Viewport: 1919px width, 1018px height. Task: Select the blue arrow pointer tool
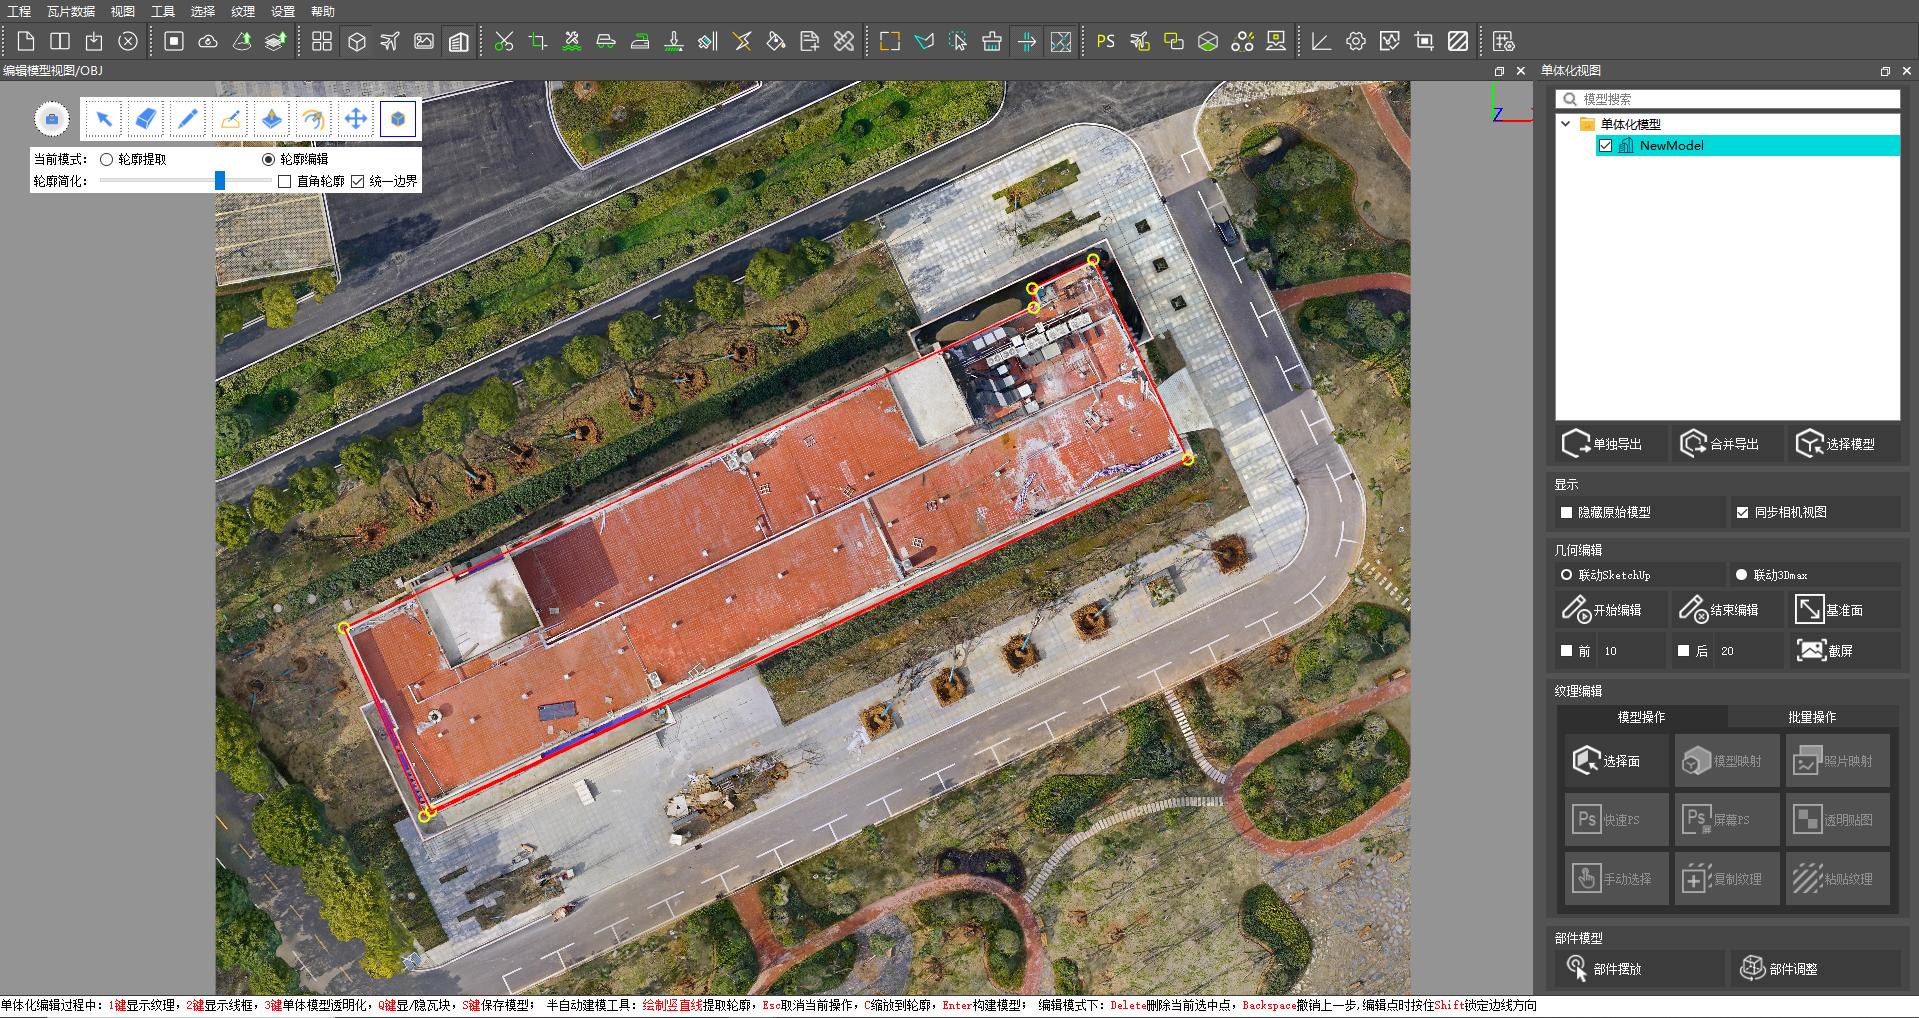tap(103, 119)
